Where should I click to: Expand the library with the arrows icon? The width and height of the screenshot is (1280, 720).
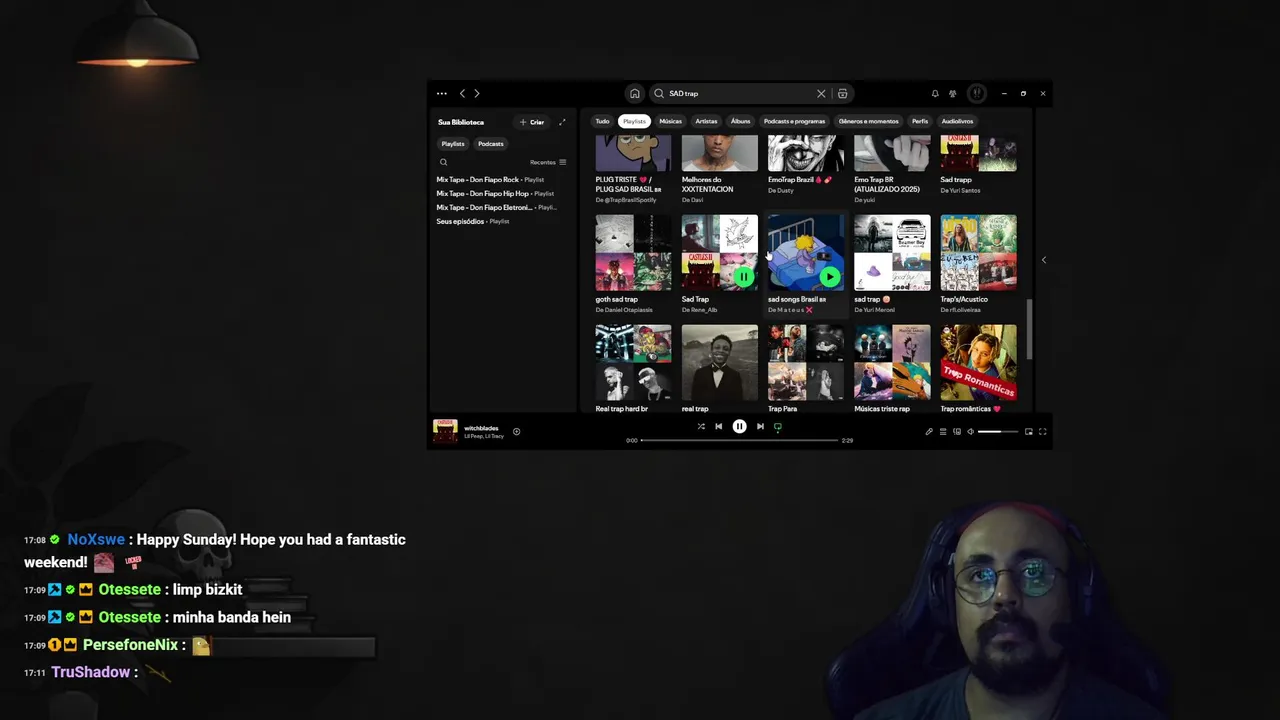click(562, 122)
